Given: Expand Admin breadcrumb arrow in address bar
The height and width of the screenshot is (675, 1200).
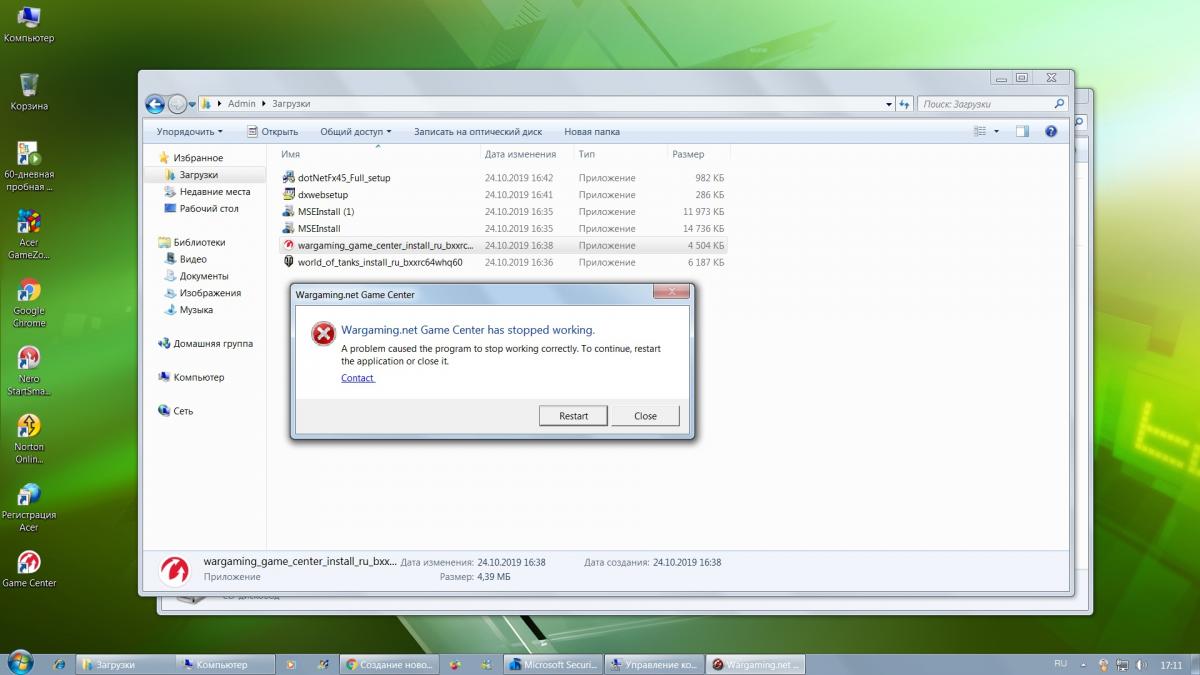Looking at the screenshot, I should [x=264, y=103].
